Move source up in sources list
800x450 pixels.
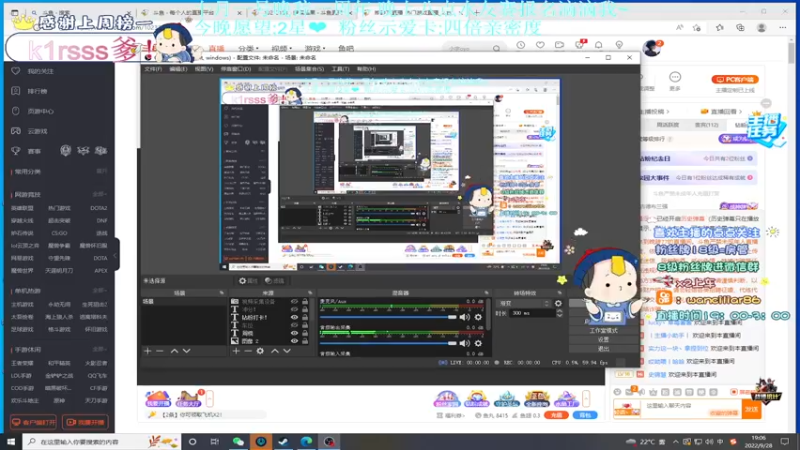coord(274,351)
